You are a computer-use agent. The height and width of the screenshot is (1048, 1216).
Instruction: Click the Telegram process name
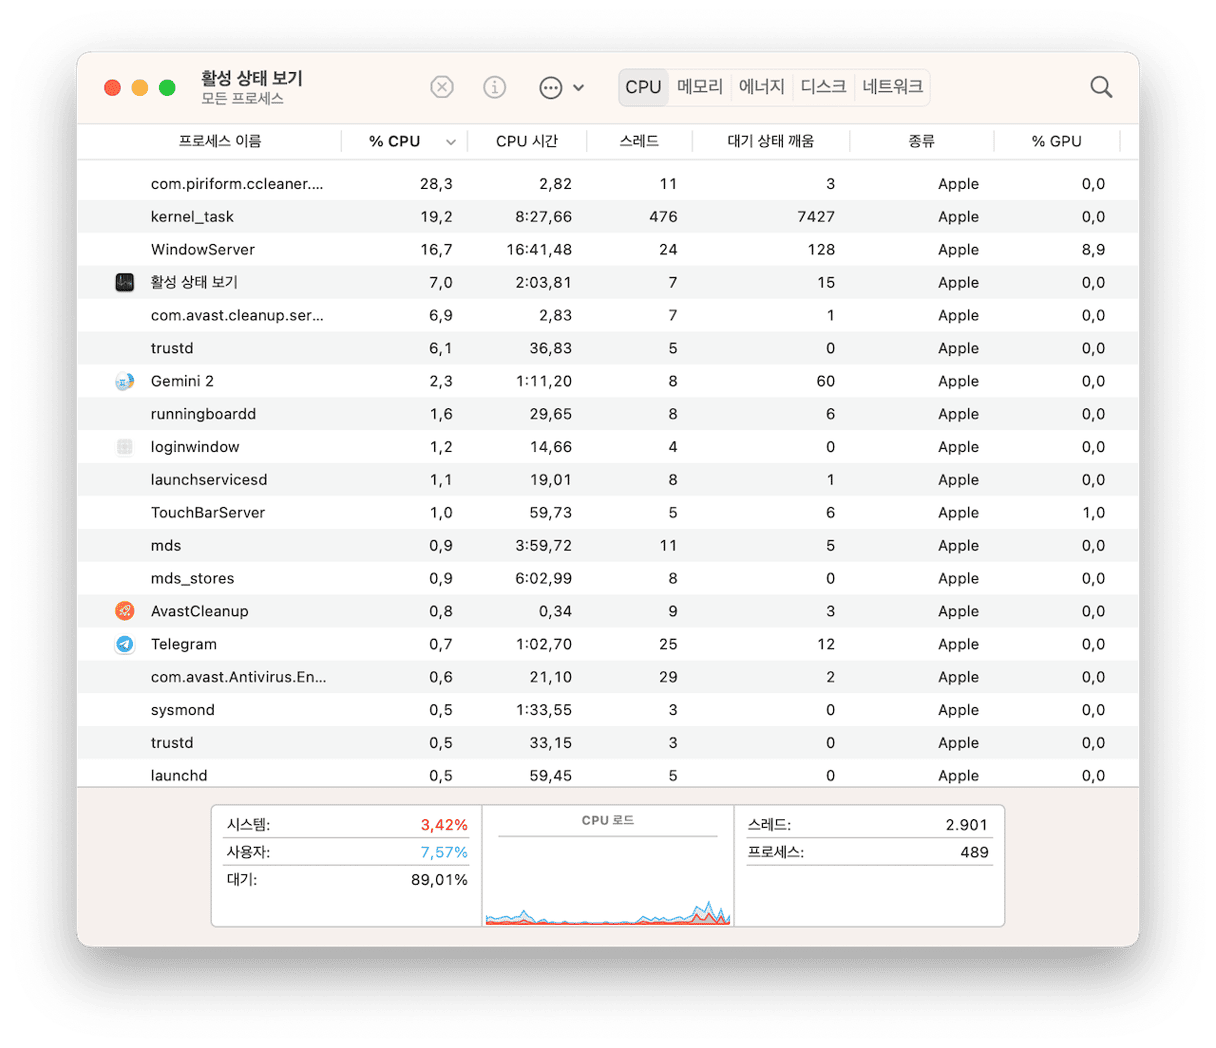(184, 644)
